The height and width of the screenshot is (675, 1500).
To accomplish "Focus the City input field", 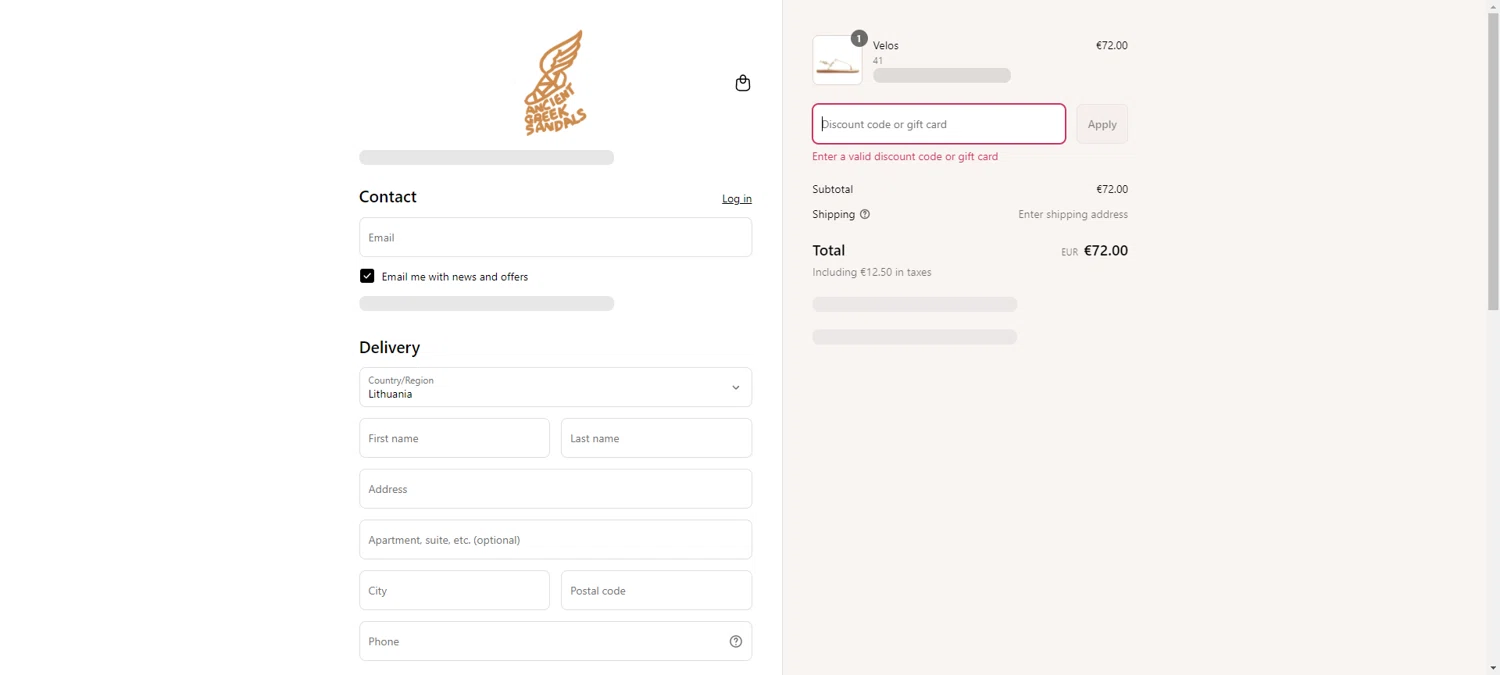I will pos(454,591).
